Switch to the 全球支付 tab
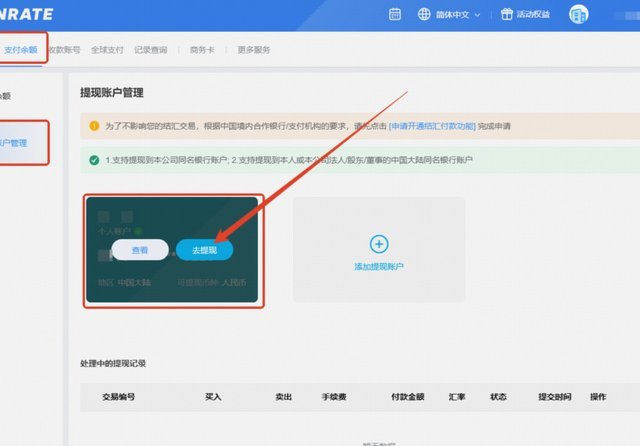The height and width of the screenshot is (446, 640). click(107, 50)
